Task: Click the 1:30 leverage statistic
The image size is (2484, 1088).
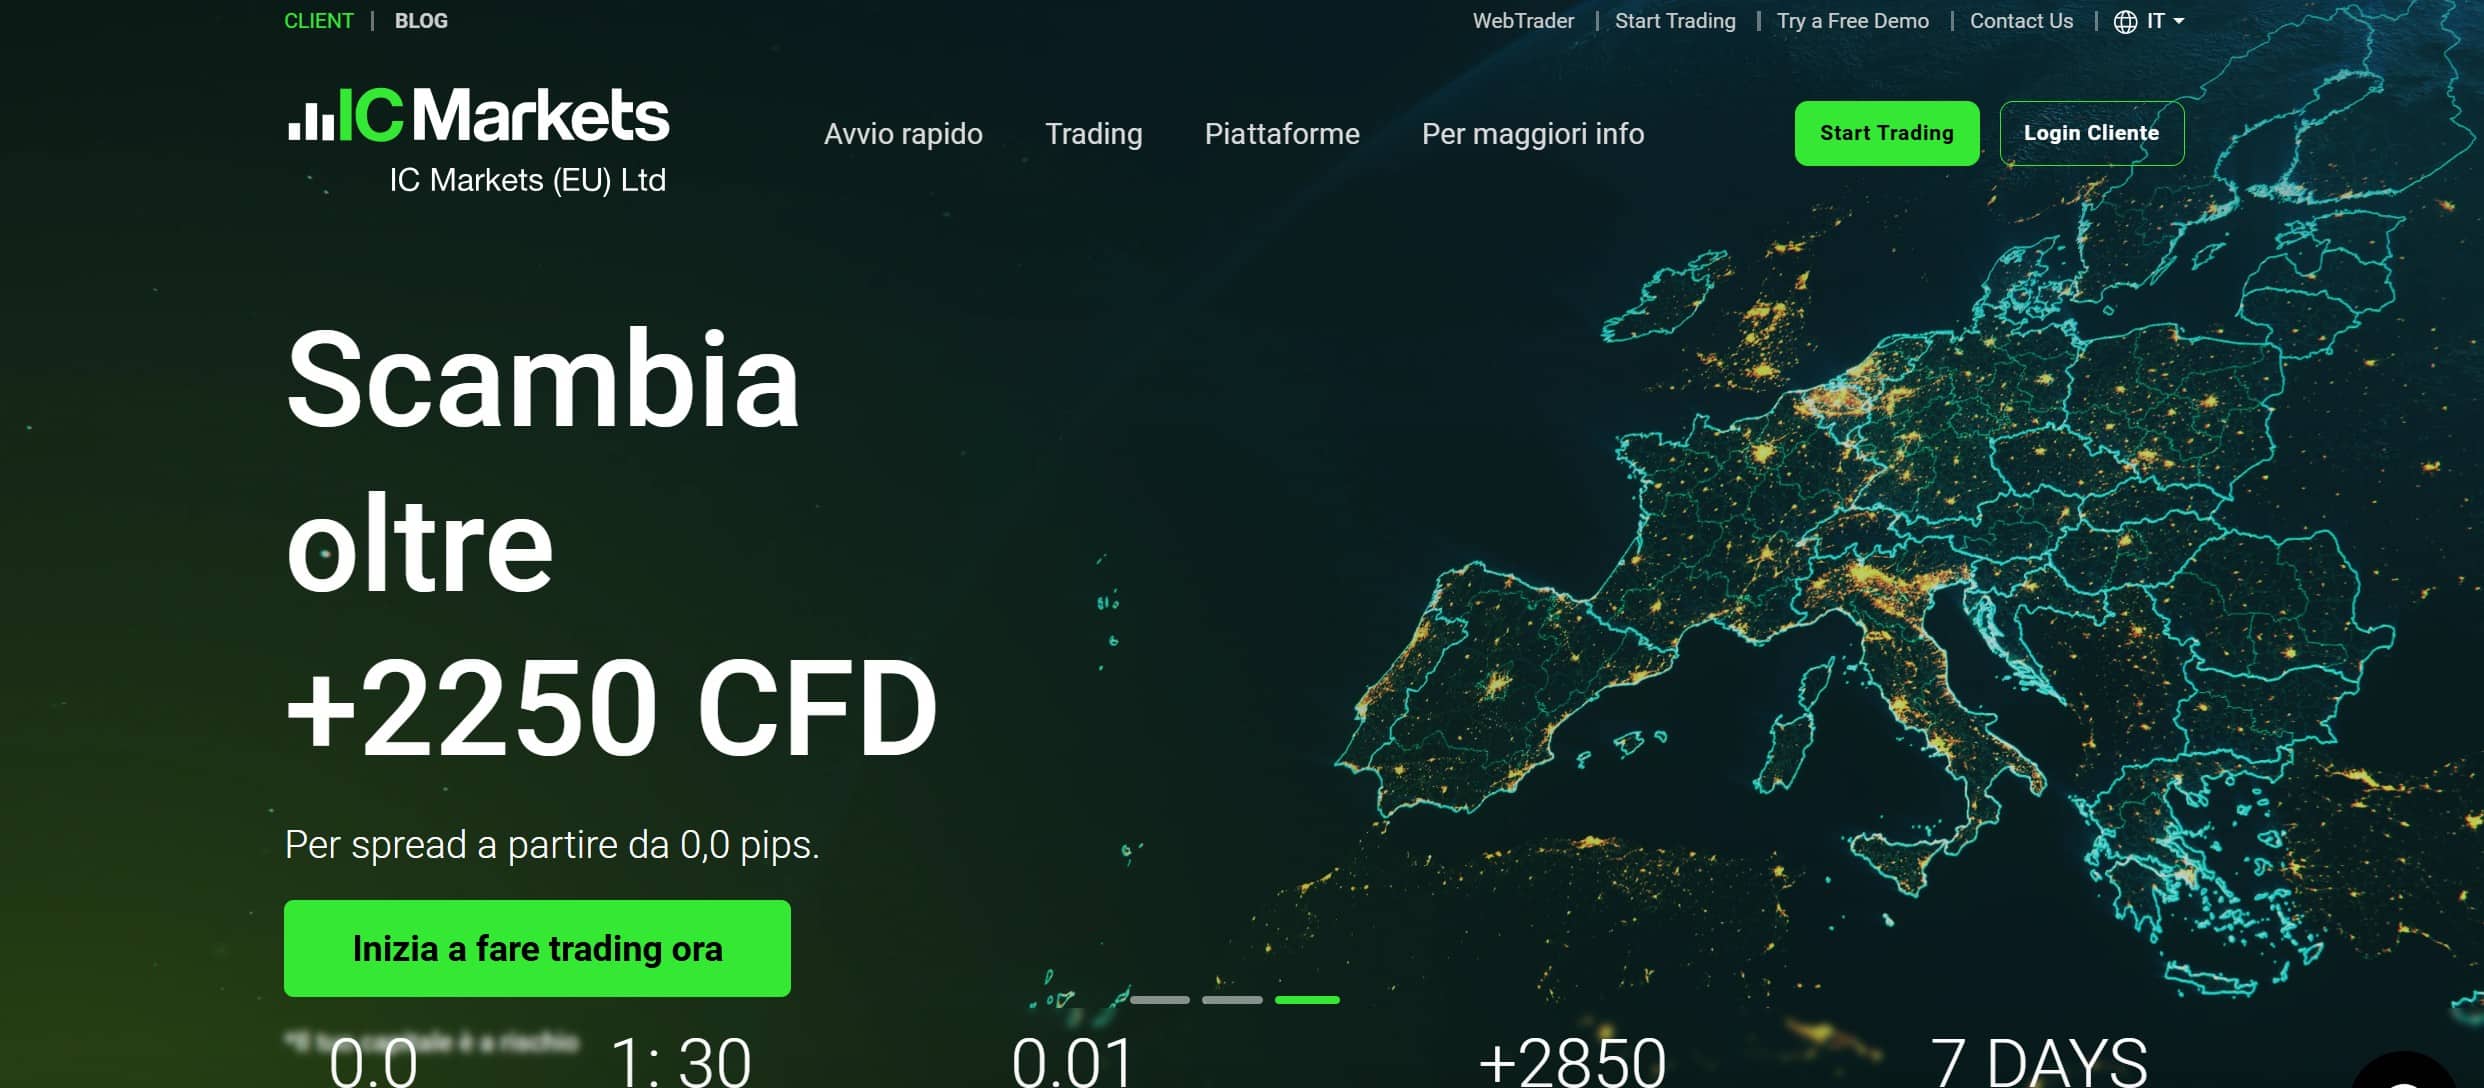Action: click(680, 1062)
